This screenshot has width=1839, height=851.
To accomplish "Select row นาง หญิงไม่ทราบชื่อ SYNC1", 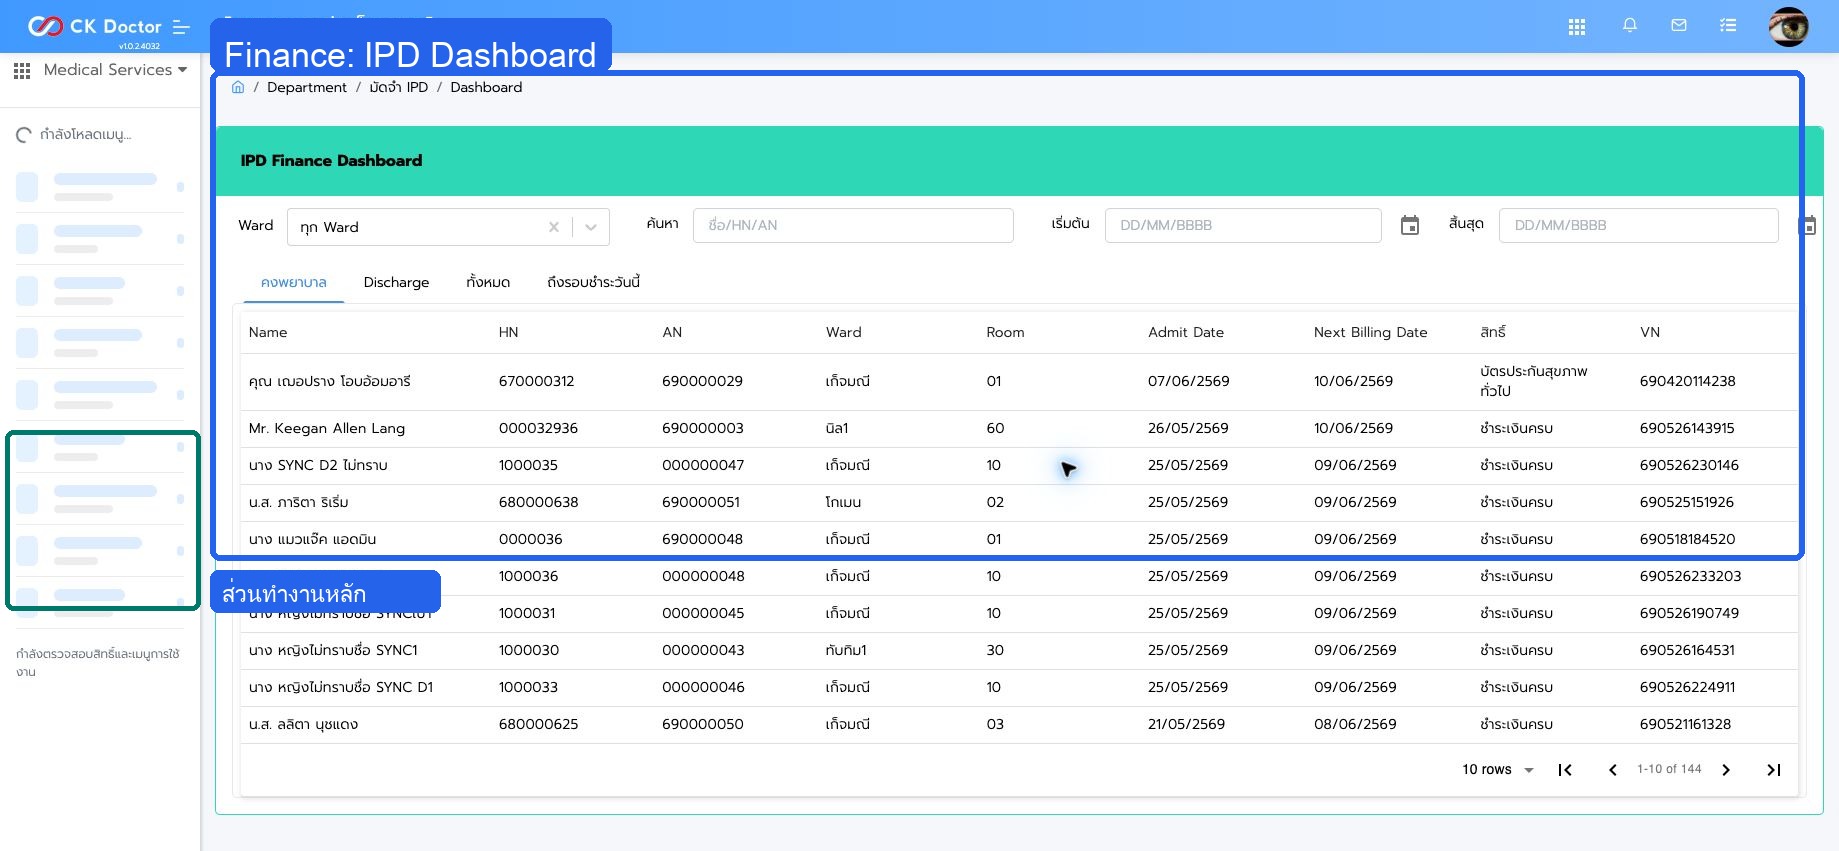I will [x=1018, y=650].
